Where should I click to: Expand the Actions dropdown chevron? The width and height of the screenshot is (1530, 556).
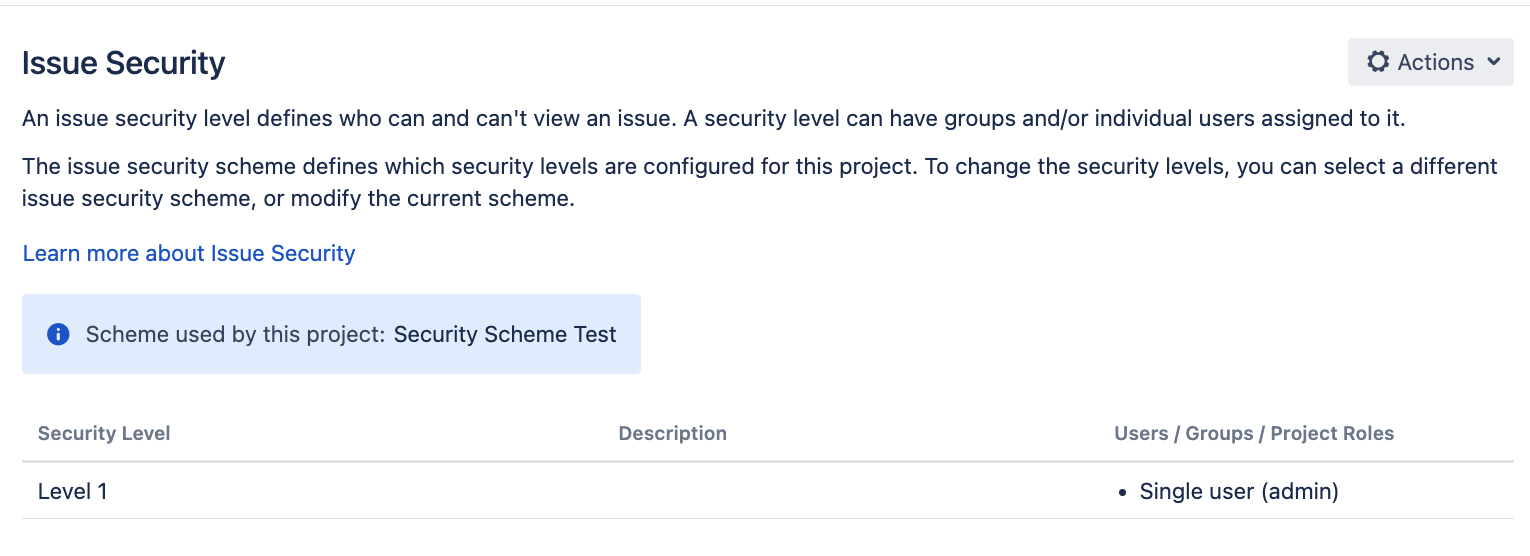[1494, 62]
